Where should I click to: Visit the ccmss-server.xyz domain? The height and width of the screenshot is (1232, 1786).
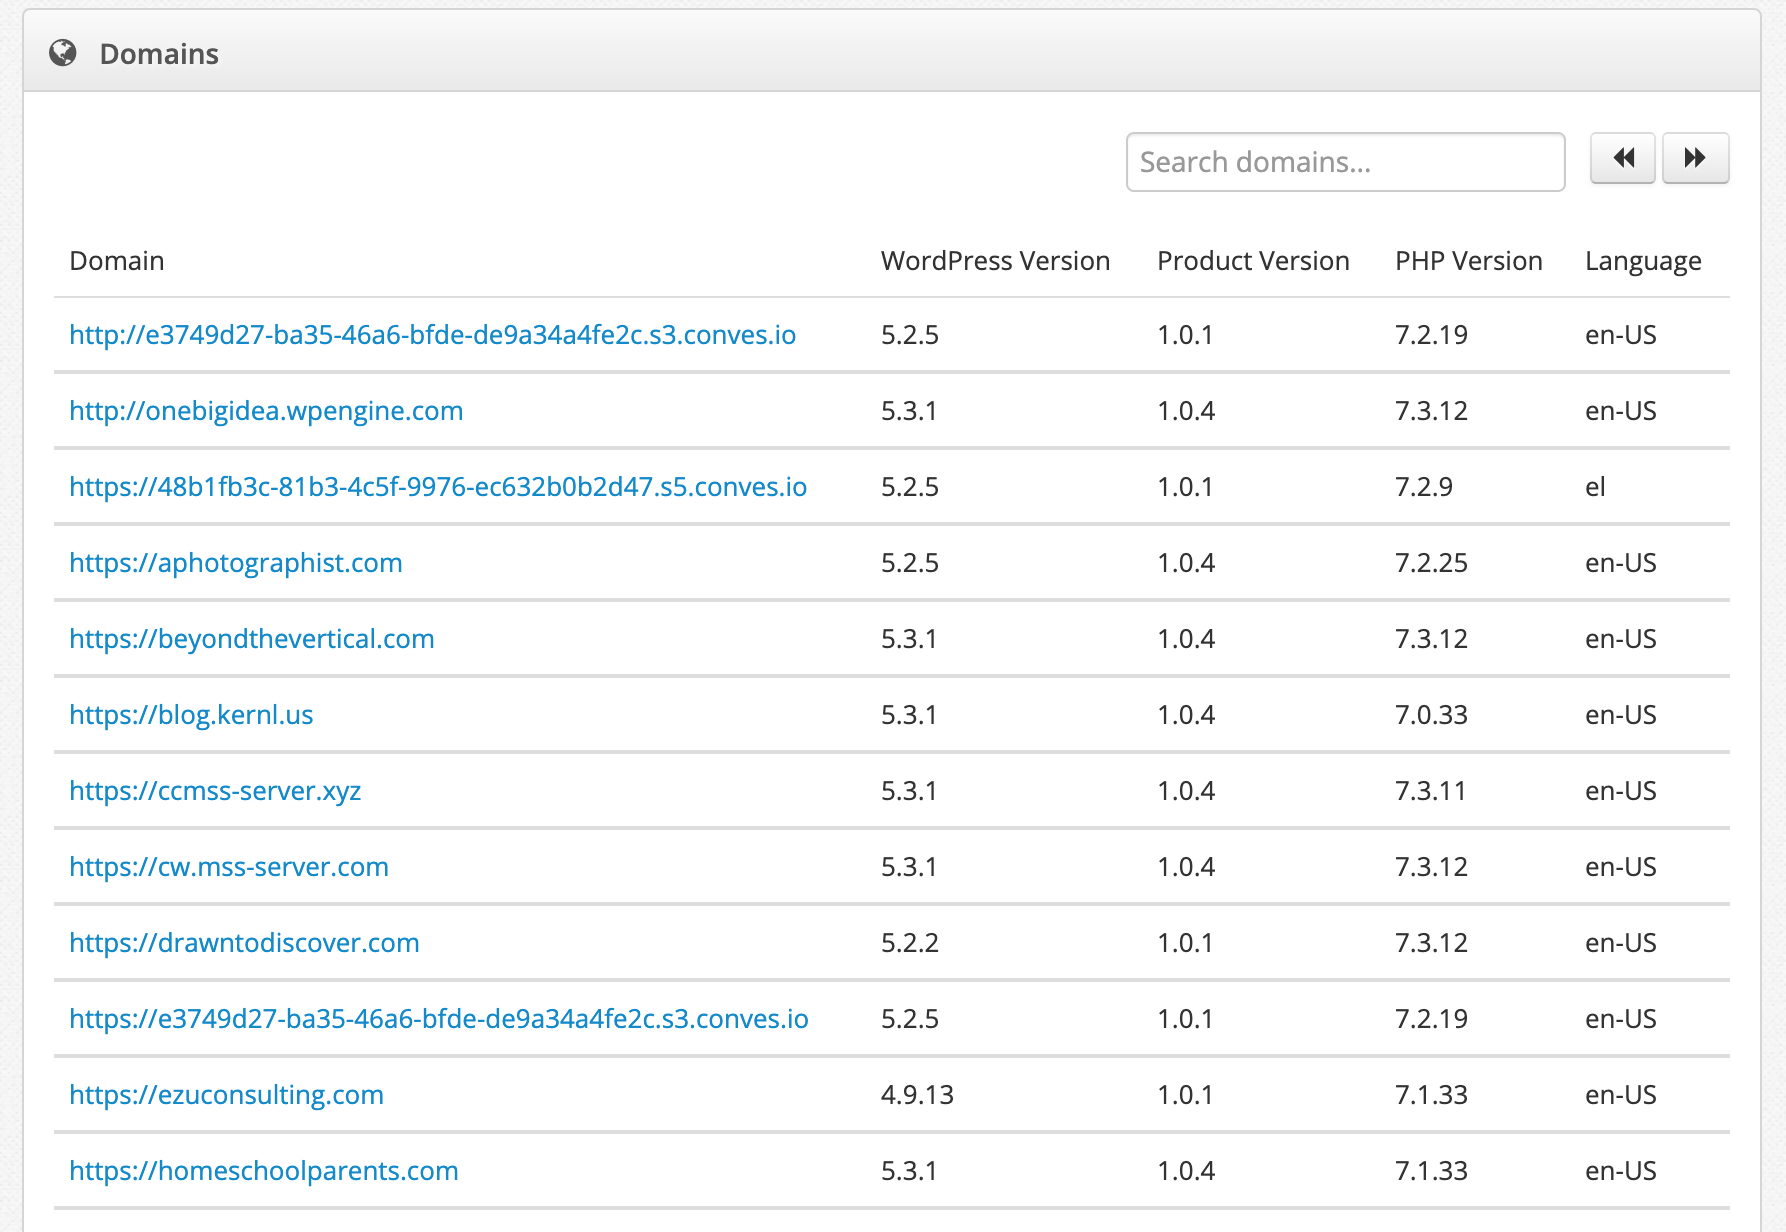[x=215, y=791]
